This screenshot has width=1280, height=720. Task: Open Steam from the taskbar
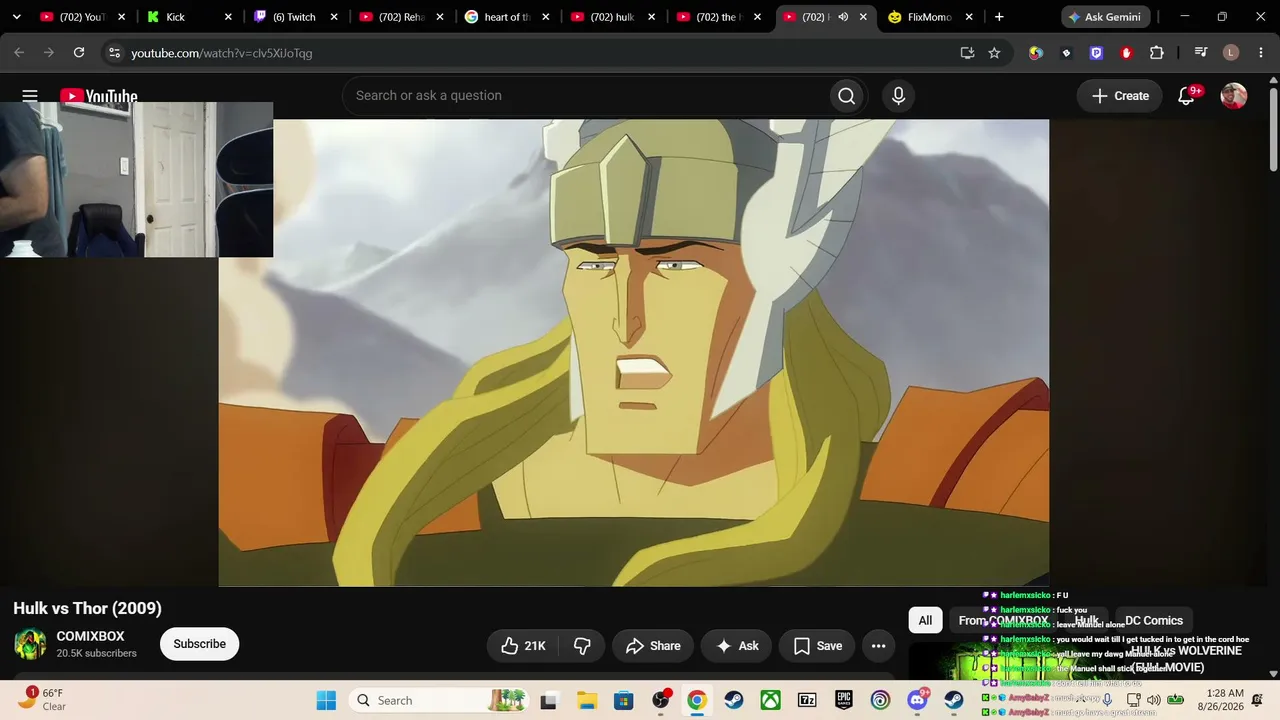733,700
